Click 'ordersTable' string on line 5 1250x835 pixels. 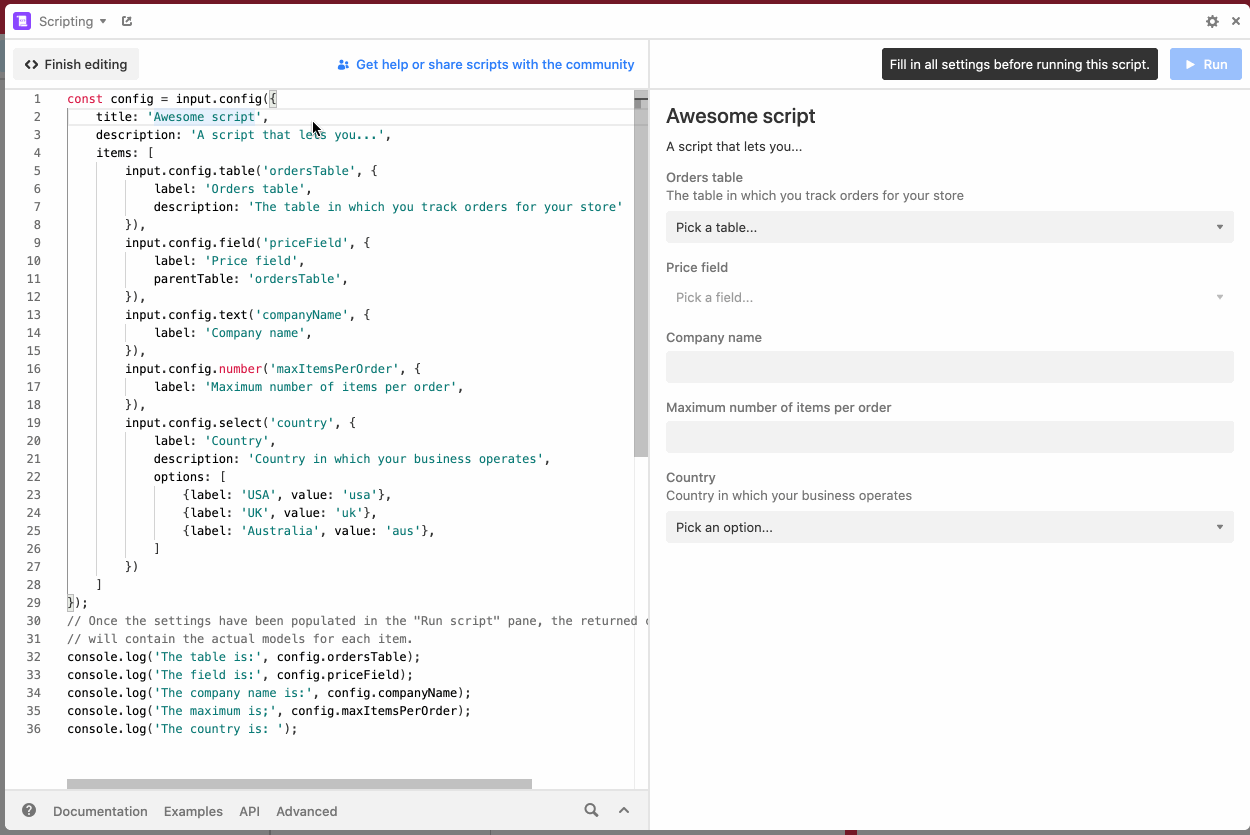click(x=308, y=171)
